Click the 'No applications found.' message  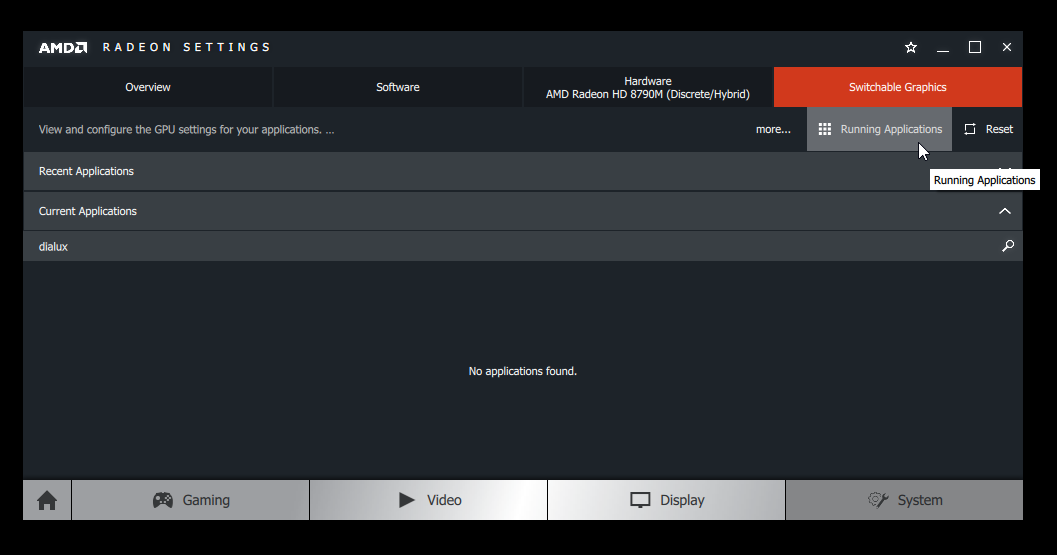point(522,371)
